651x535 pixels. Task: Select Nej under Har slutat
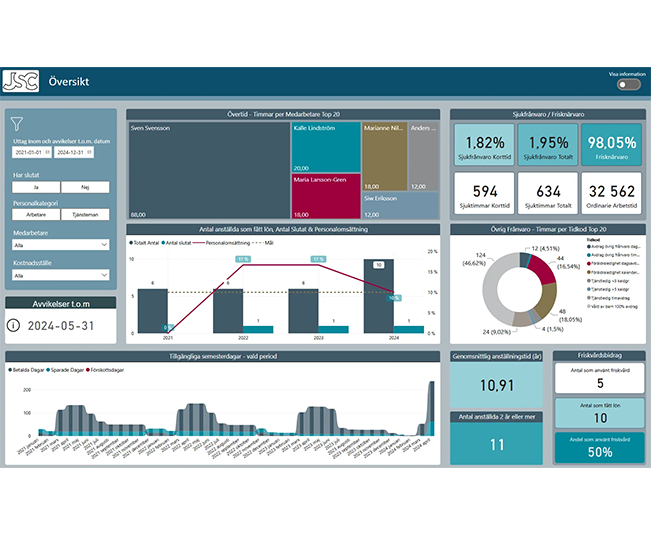pos(85,187)
